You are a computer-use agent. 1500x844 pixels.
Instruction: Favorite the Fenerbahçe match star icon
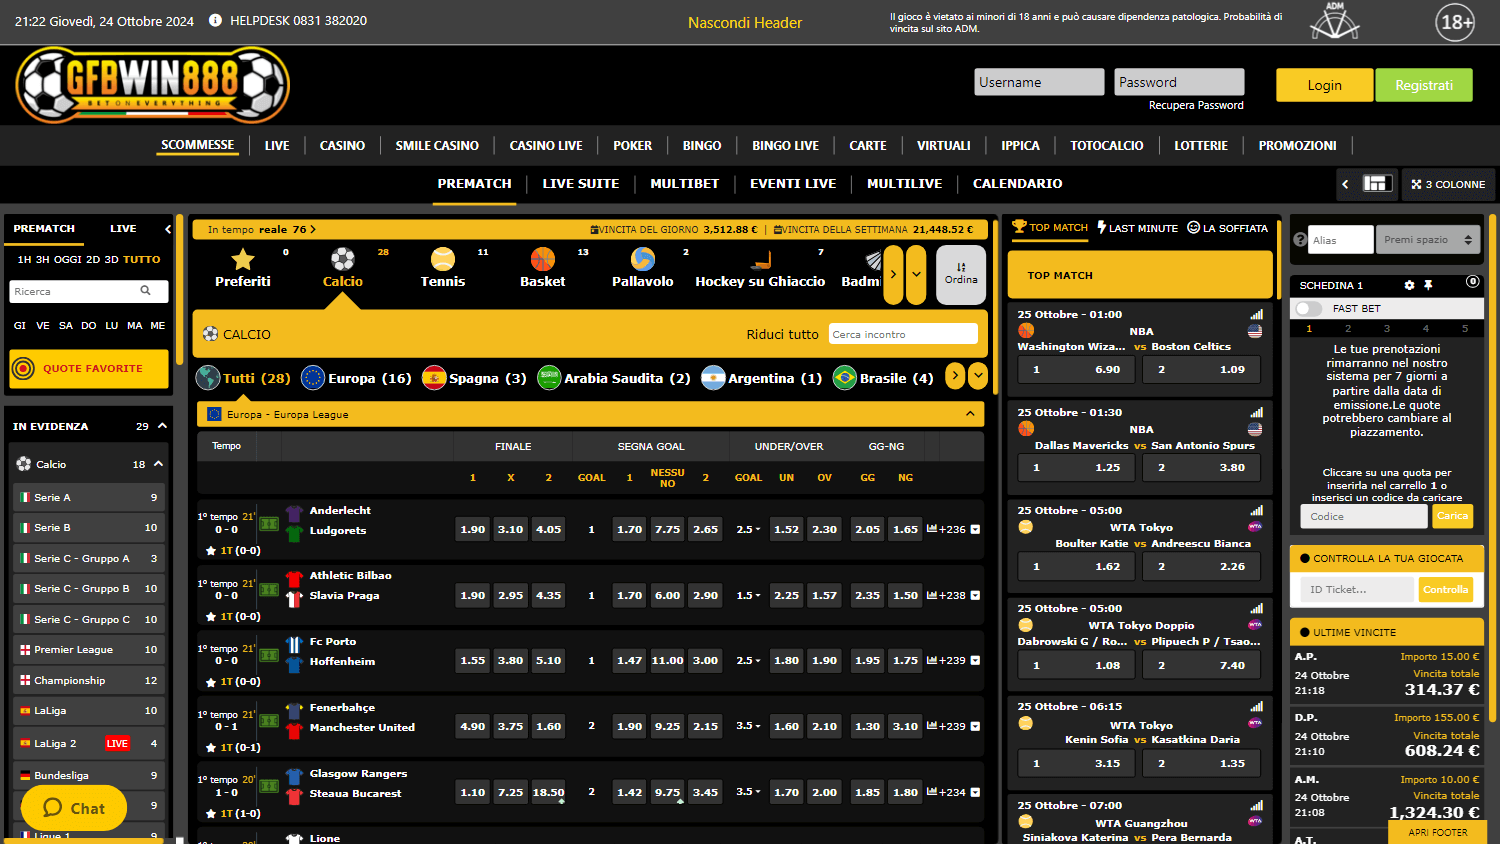coord(211,748)
